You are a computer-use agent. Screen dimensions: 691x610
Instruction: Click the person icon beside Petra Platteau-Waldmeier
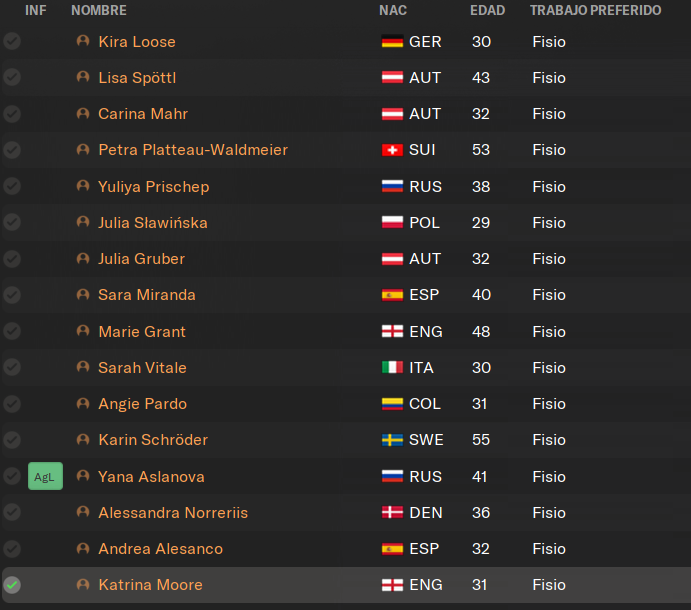[83, 149]
